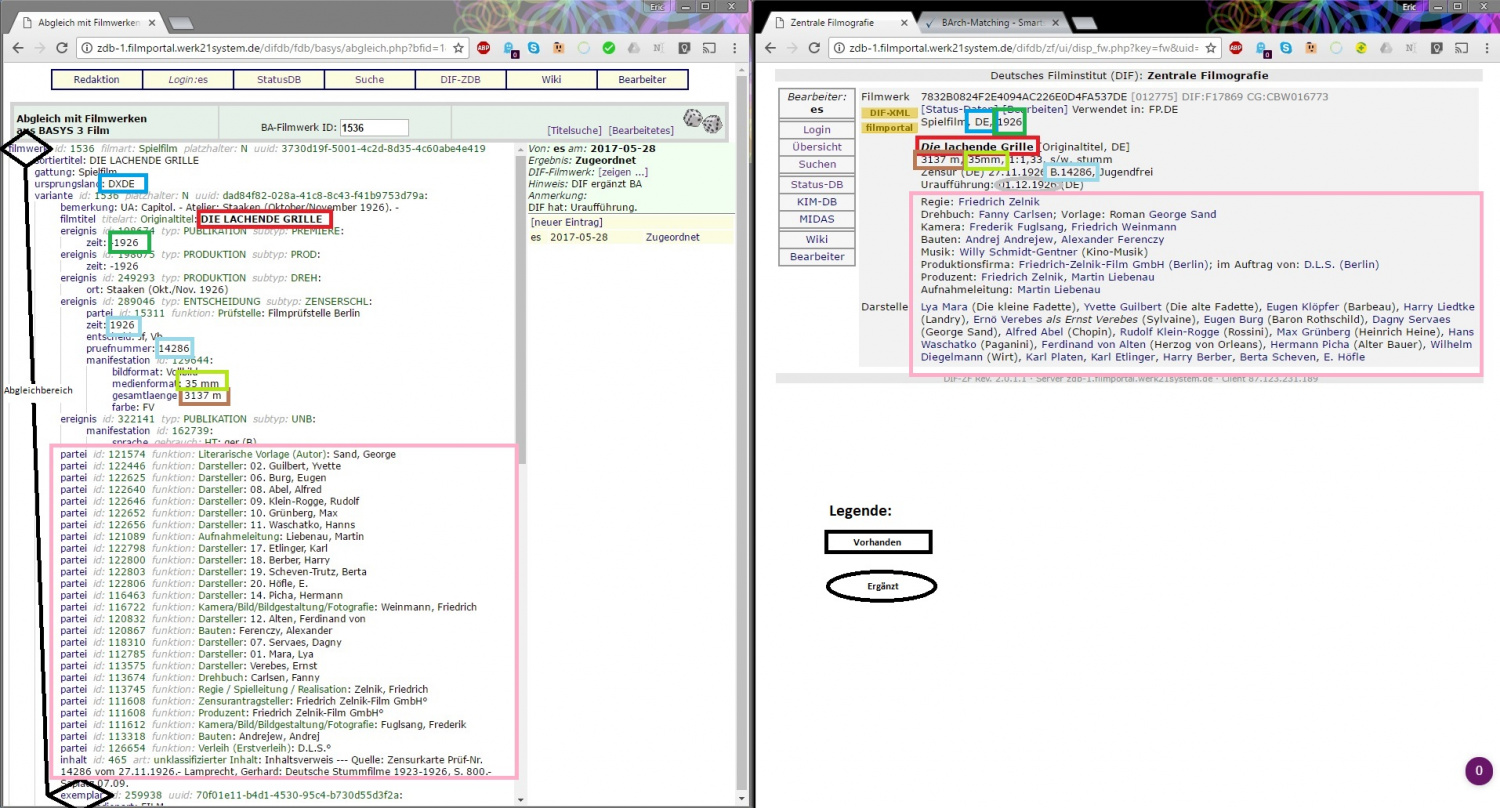Open DIF-ZDB in the top navigation
The width and height of the screenshot is (1500, 808).
(x=460, y=80)
